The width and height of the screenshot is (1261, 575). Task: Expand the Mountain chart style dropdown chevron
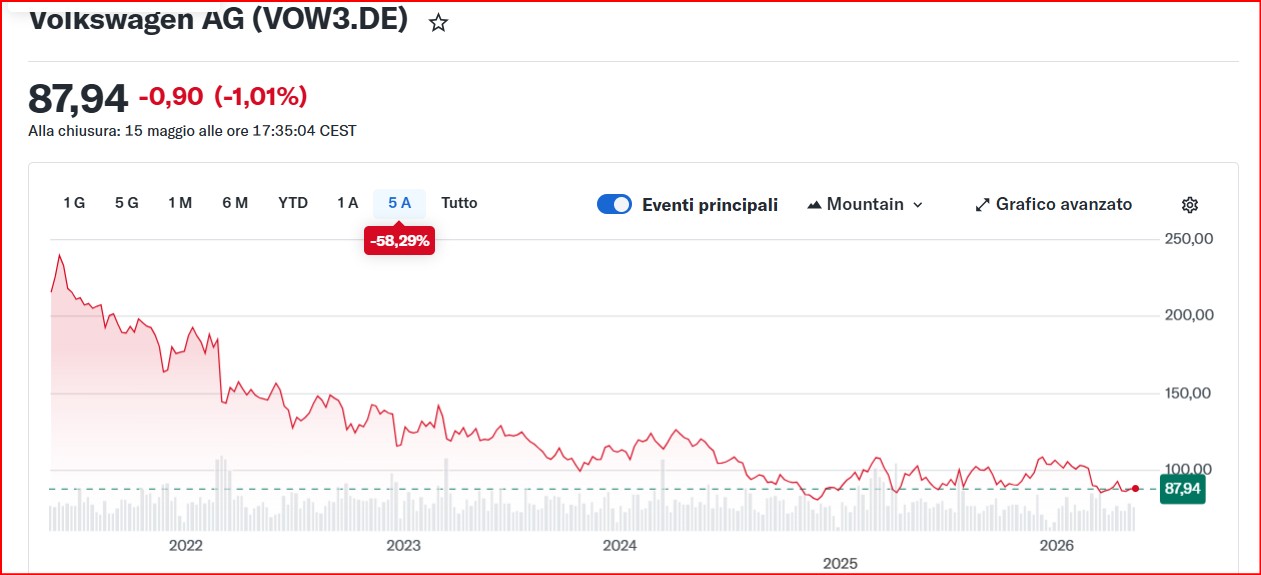tap(918, 205)
